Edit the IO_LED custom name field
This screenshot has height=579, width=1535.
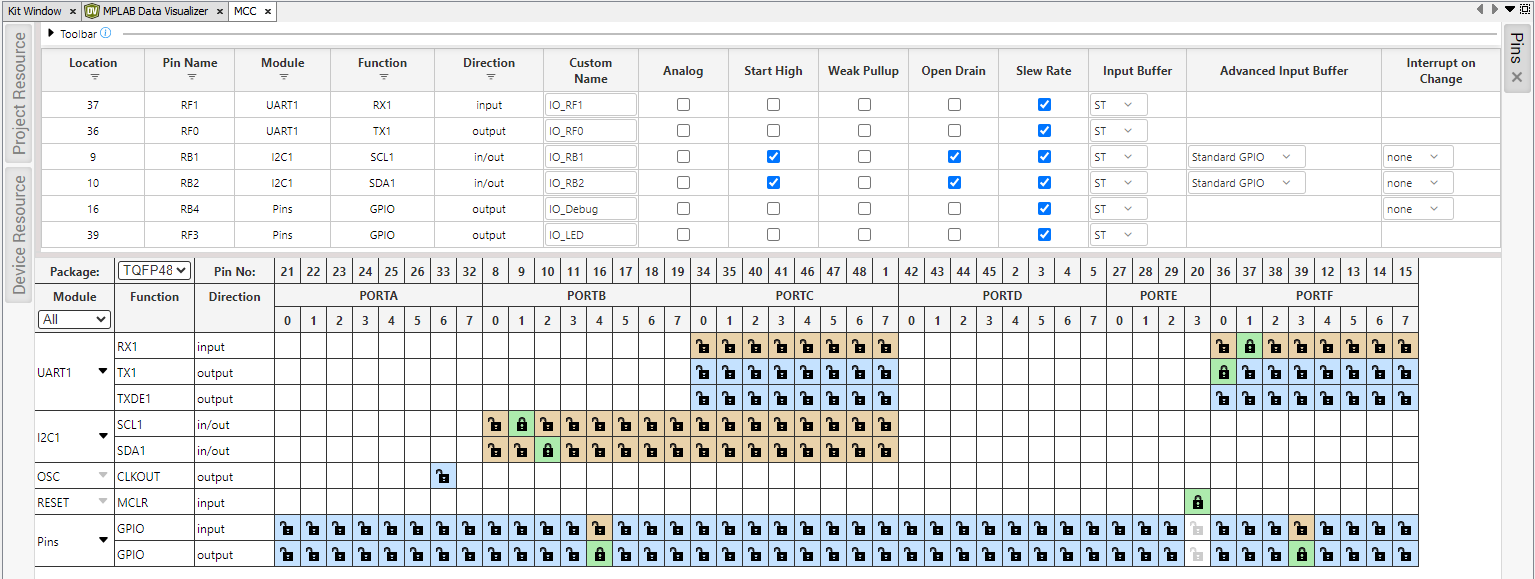pos(591,234)
